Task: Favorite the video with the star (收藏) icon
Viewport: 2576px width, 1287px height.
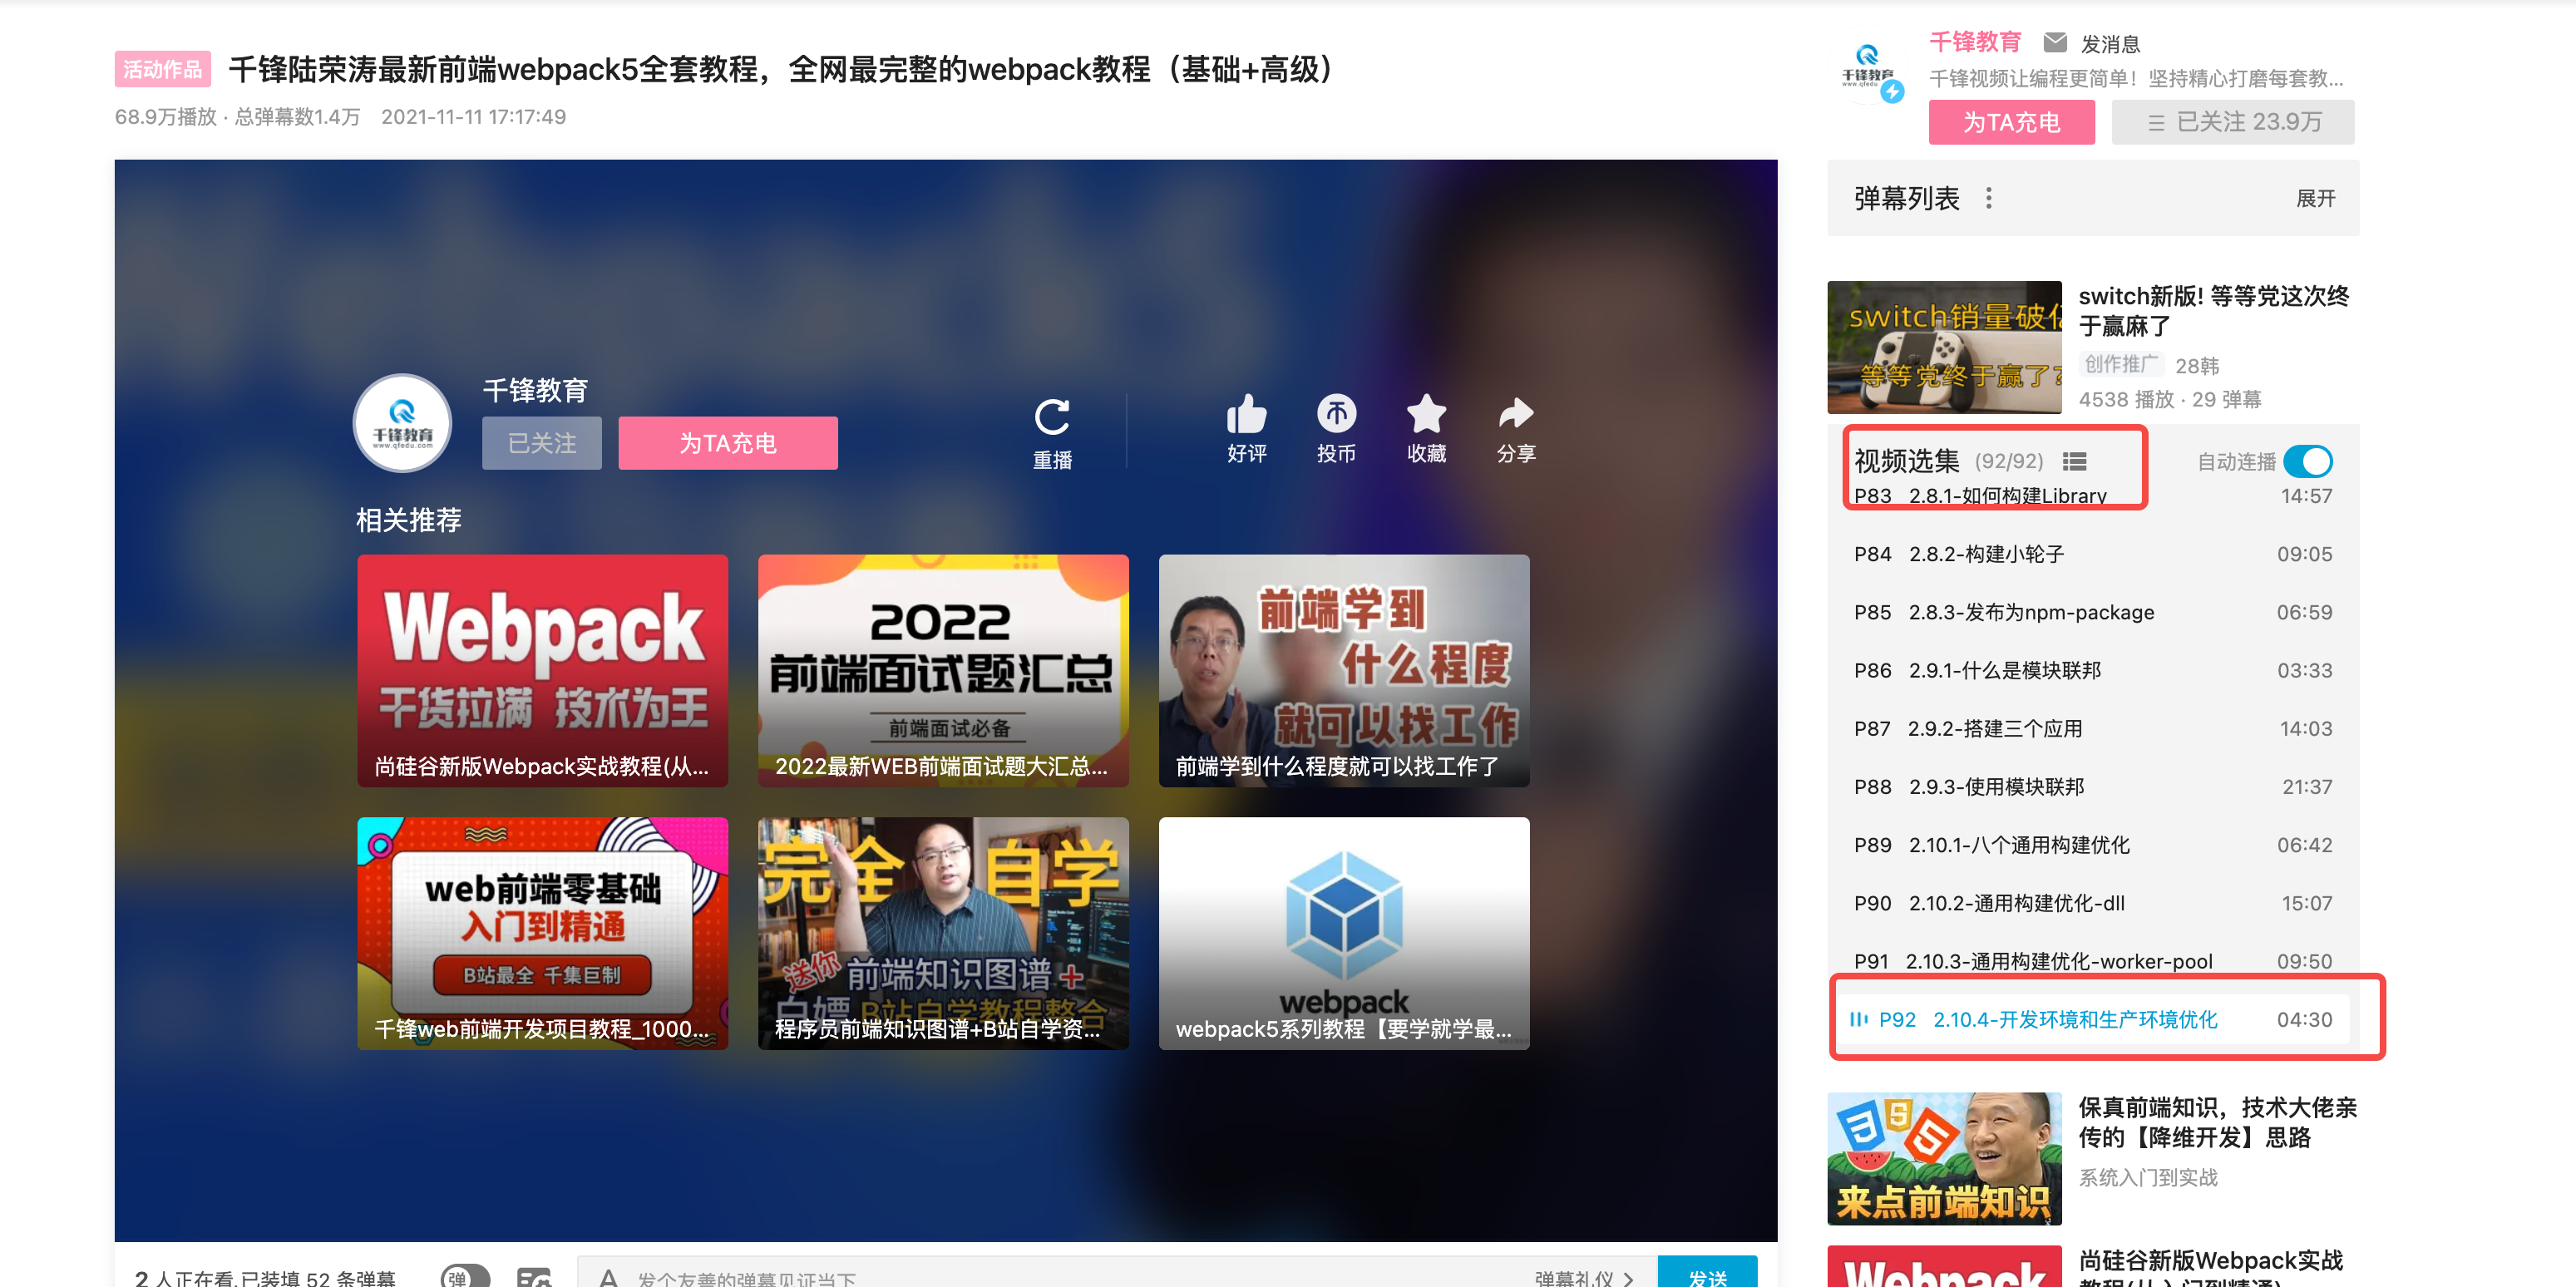Action: click(x=1426, y=413)
